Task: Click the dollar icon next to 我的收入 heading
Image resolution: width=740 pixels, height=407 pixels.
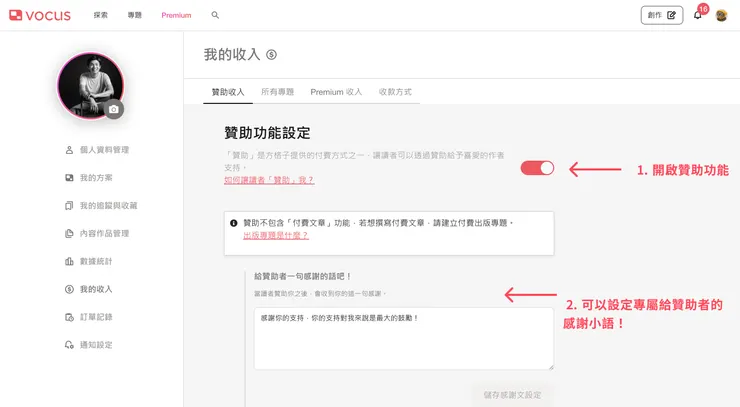Action: (271, 55)
